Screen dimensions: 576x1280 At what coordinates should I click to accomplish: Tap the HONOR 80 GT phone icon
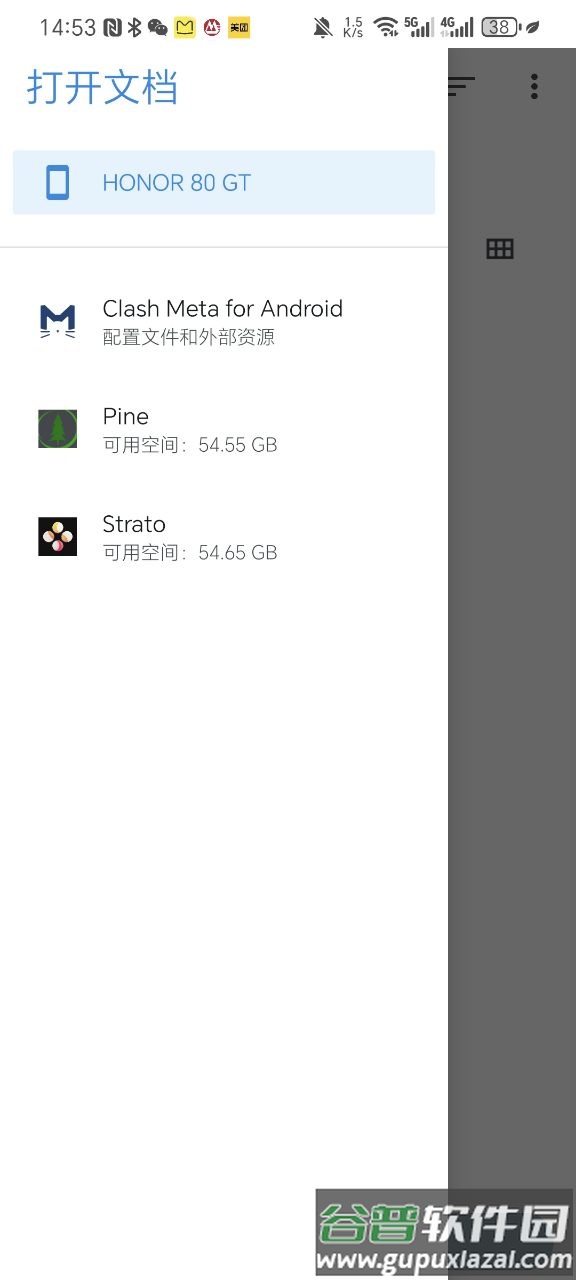click(59, 183)
